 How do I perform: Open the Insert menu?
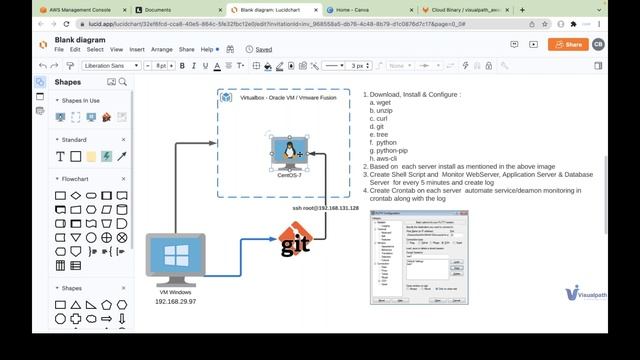click(137, 49)
